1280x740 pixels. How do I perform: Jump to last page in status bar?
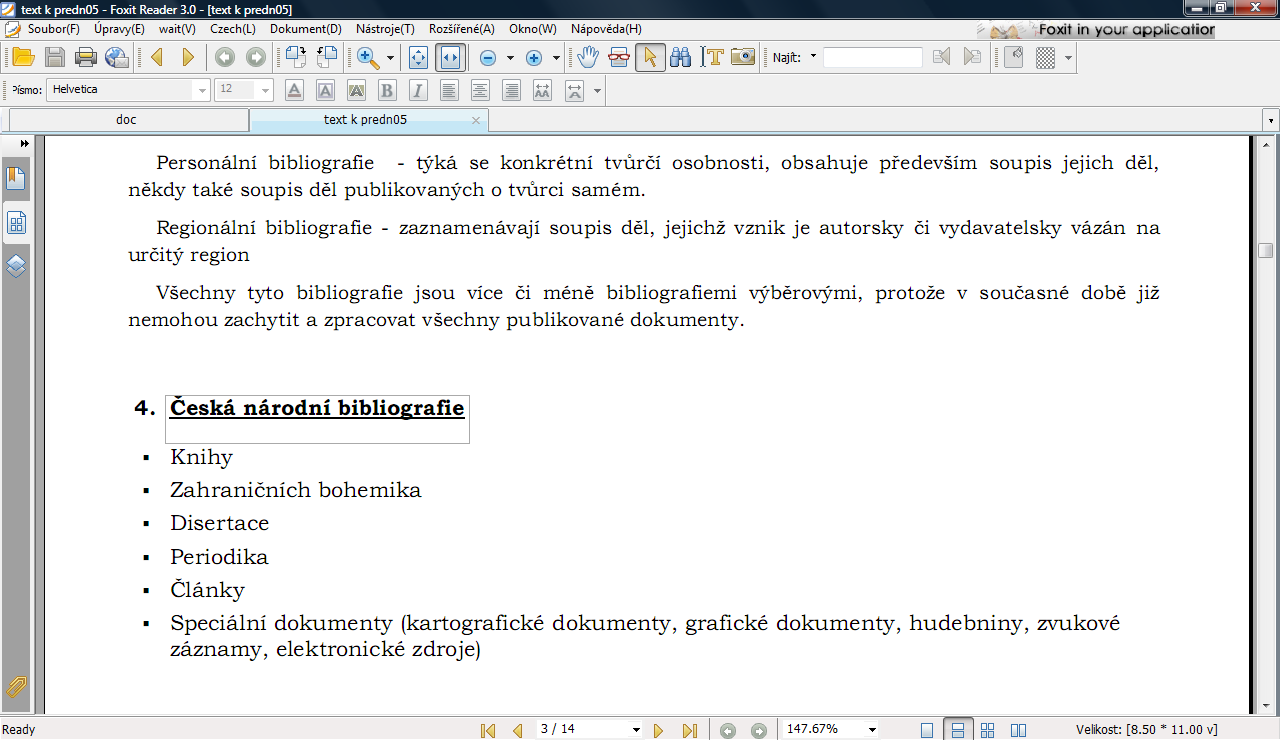click(x=689, y=730)
